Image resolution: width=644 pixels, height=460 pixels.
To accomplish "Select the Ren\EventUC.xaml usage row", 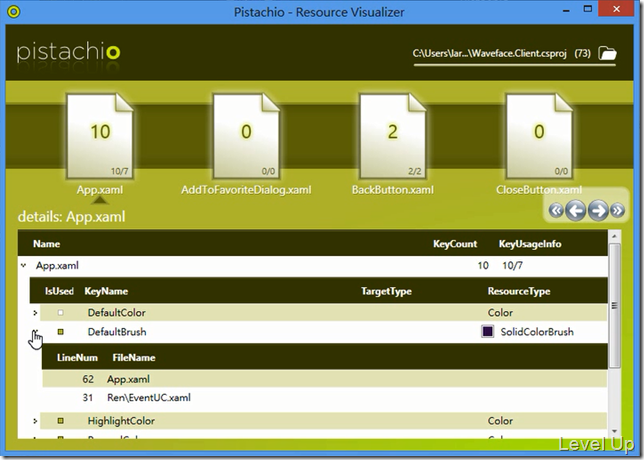I will (x=324, y=398).
